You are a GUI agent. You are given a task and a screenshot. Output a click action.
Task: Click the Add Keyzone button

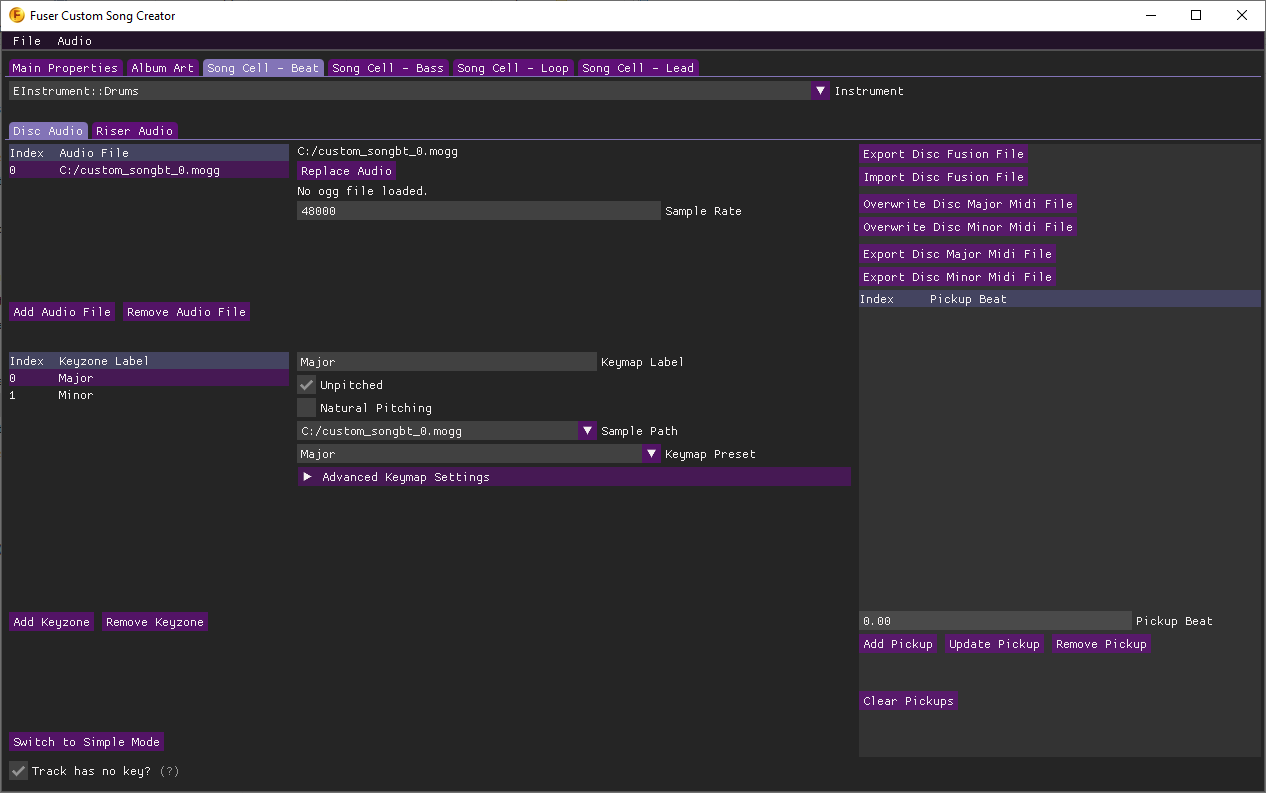coord(52,622)
